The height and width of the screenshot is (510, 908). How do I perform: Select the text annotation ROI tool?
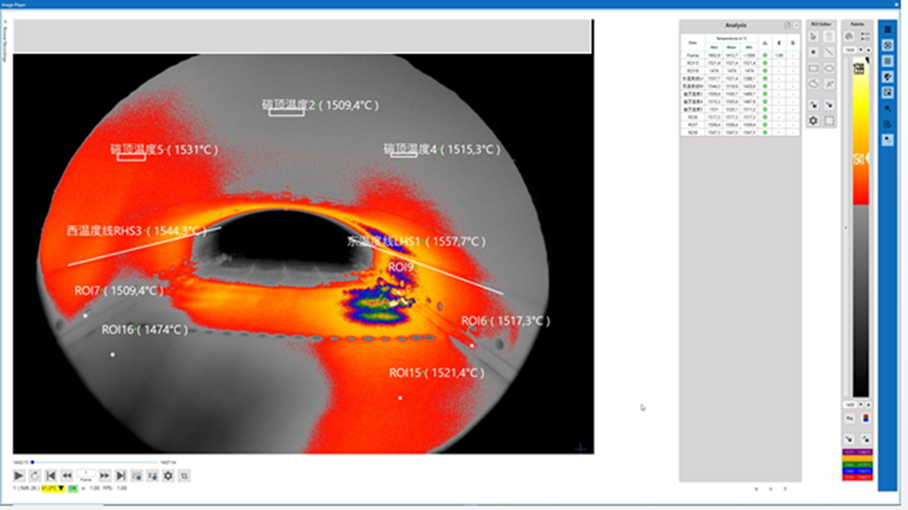[x=829, y=84]
